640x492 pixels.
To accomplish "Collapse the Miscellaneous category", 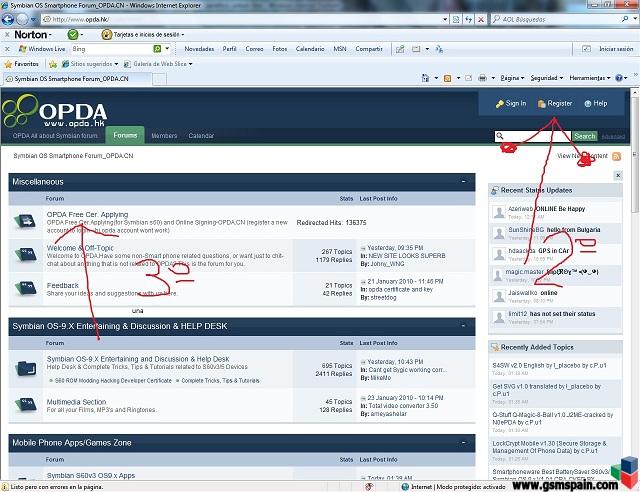I will coord(463,181).
